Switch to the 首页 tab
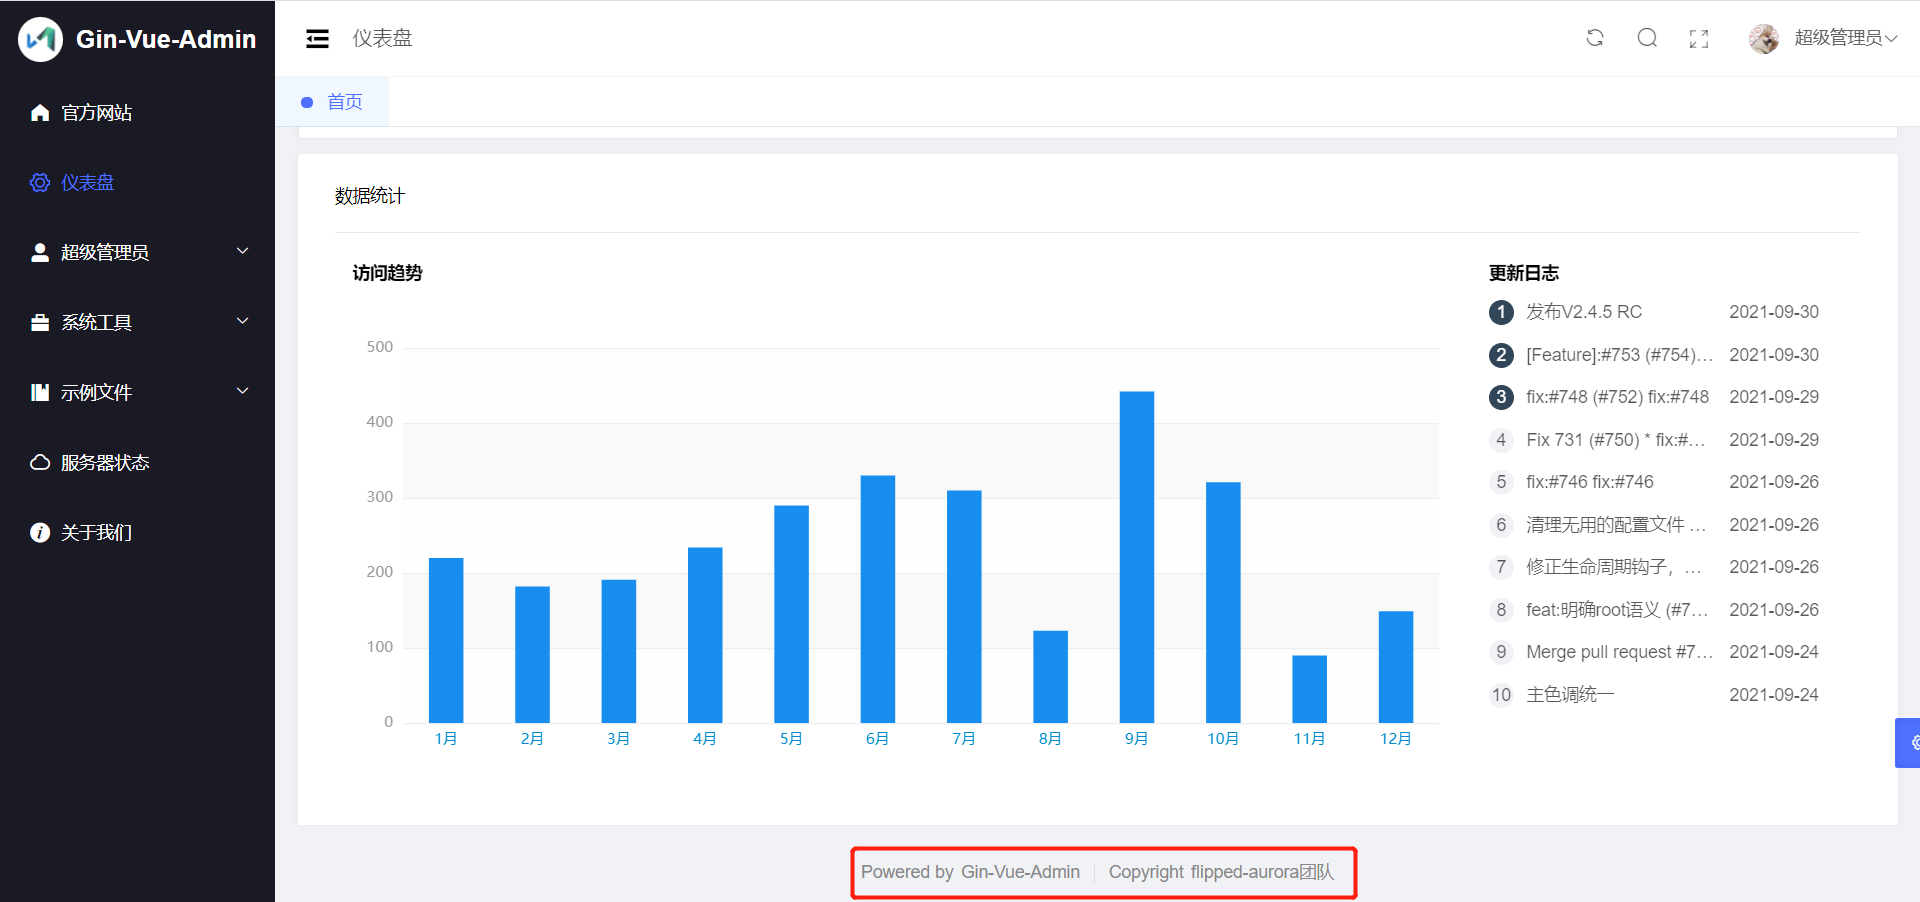 click(x=332, y=102)
